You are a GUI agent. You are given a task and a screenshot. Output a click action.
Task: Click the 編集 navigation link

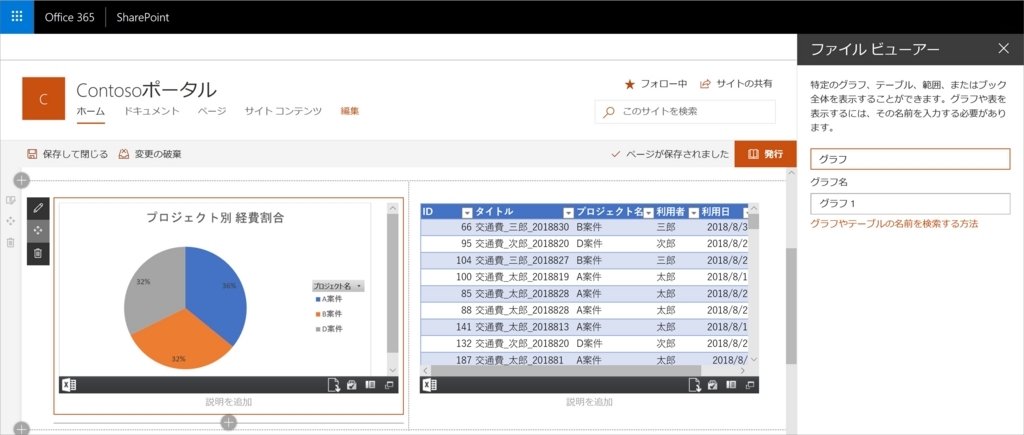350,112
